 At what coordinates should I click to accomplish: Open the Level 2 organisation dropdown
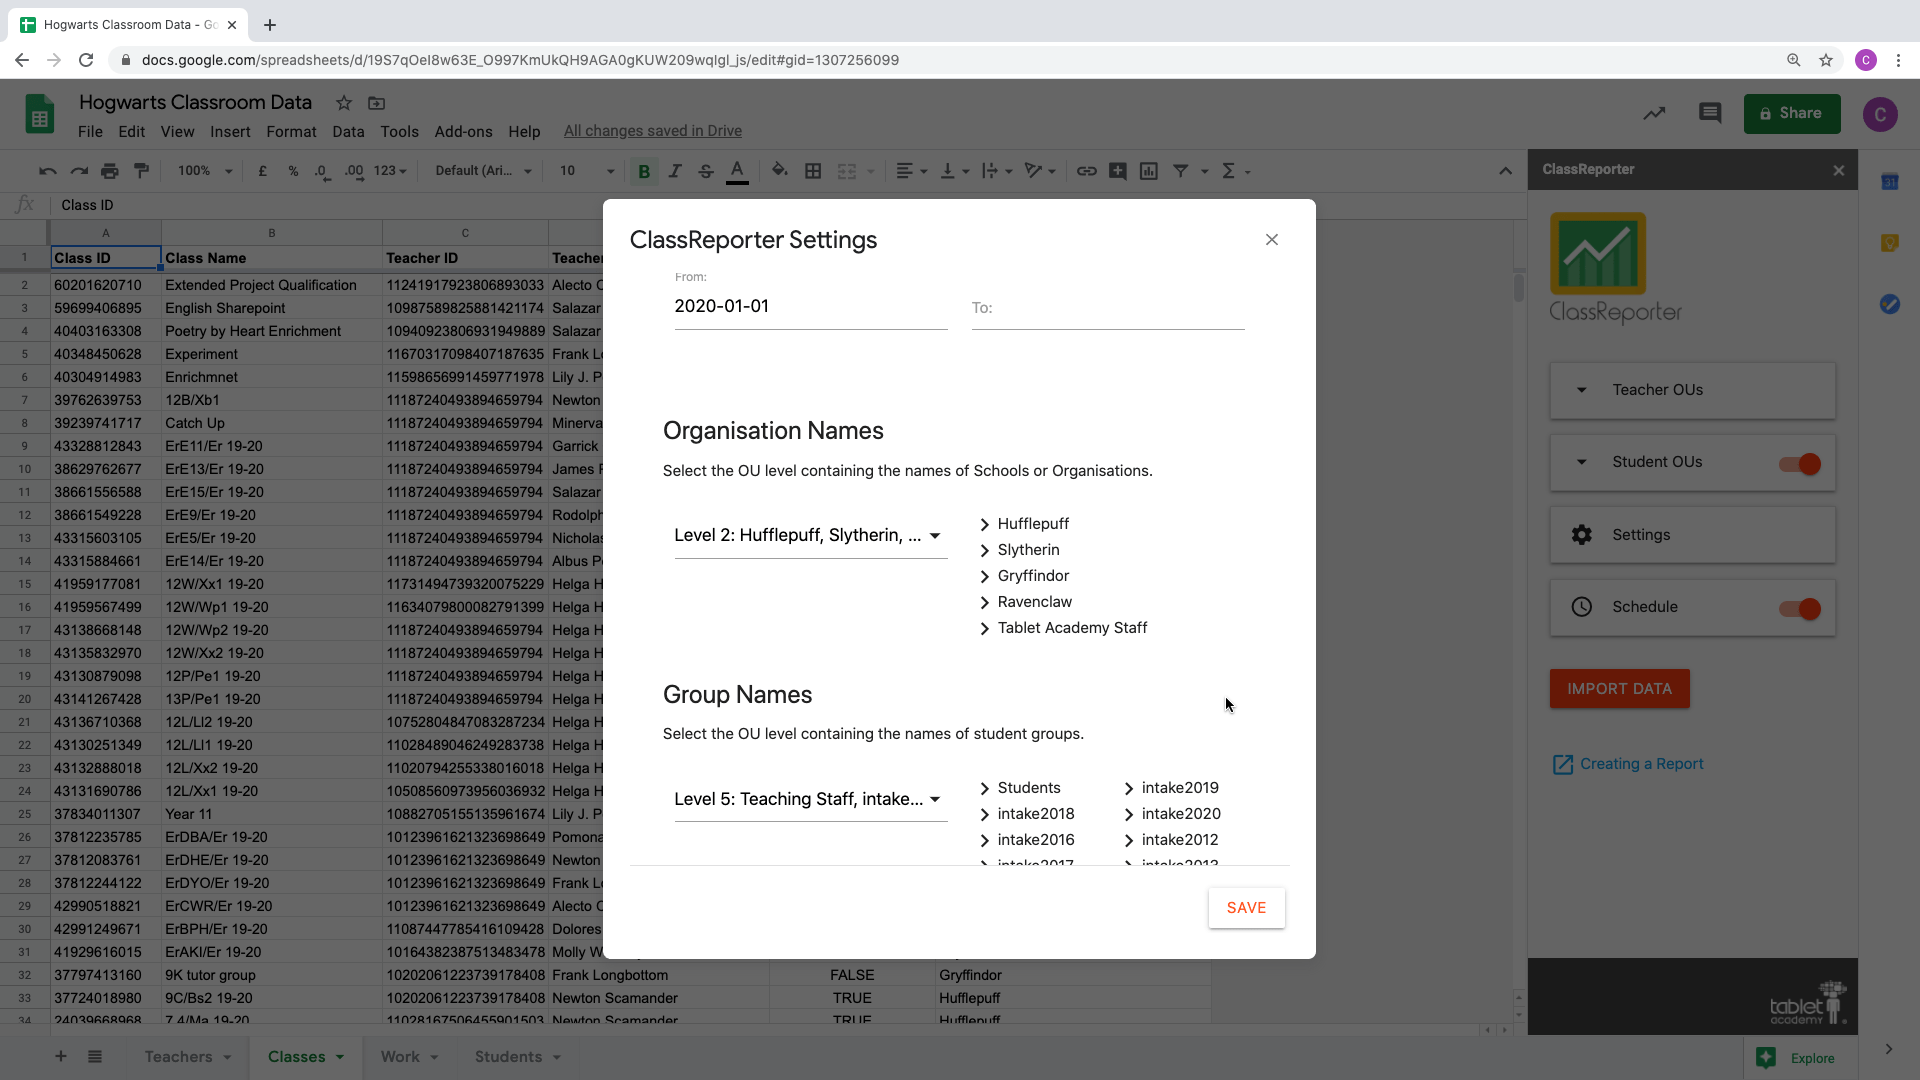coord(809,536)
